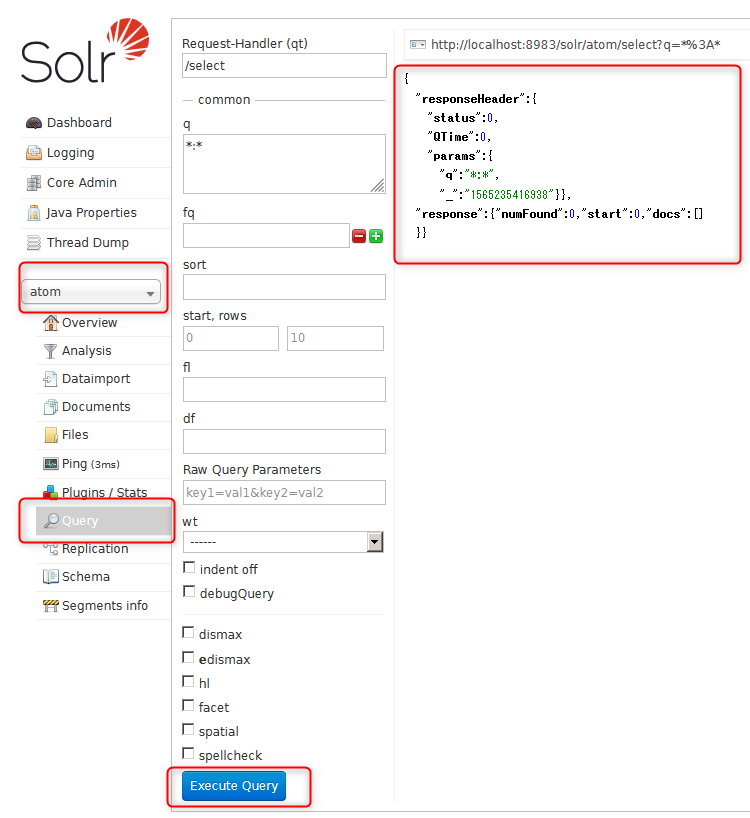Screen dimensions: 750x818
Task: Open the Dashboard icon
Action: click(x=34, y=123)
